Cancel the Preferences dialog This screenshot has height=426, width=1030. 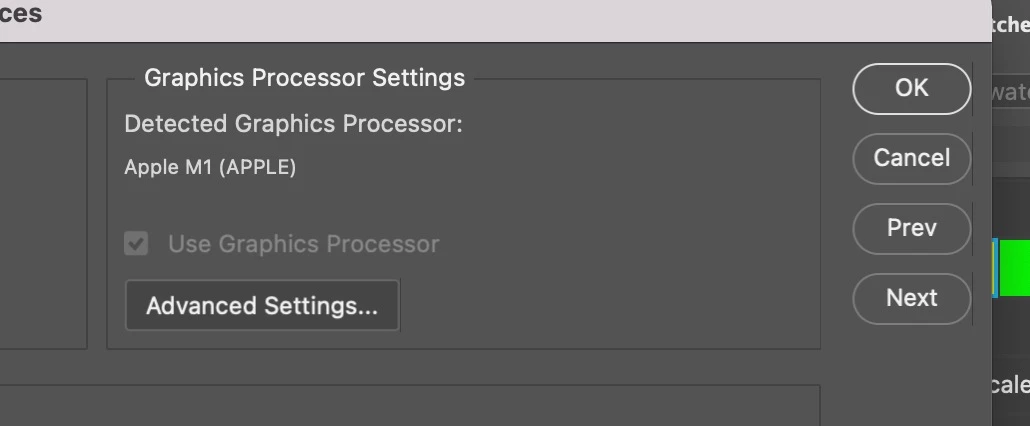tap(911, 158)
